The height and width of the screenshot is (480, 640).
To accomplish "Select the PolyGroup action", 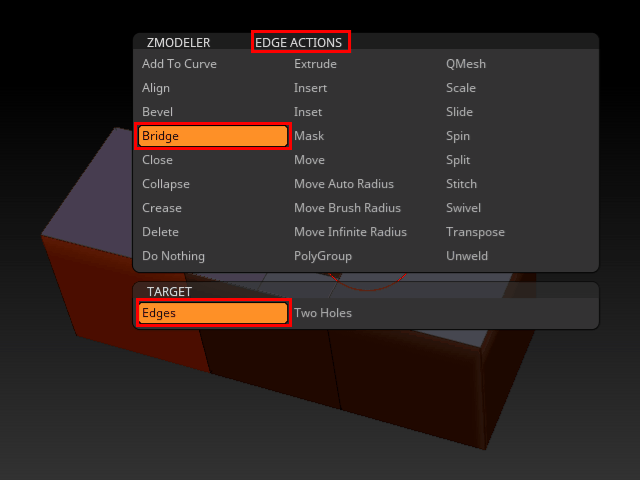I will pyautogui.click(x=323, y=256).
